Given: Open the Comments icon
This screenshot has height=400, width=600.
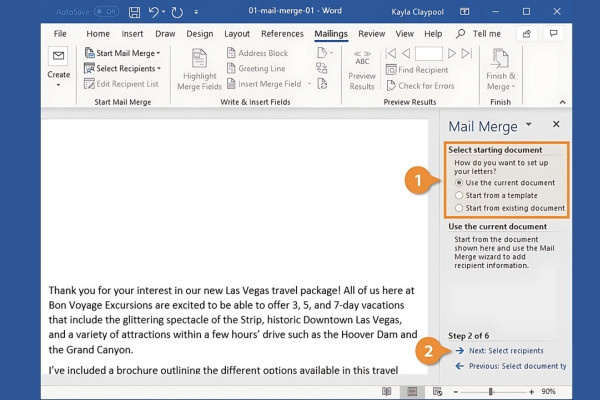Looking at the screenshot, I should click(553, 33).
